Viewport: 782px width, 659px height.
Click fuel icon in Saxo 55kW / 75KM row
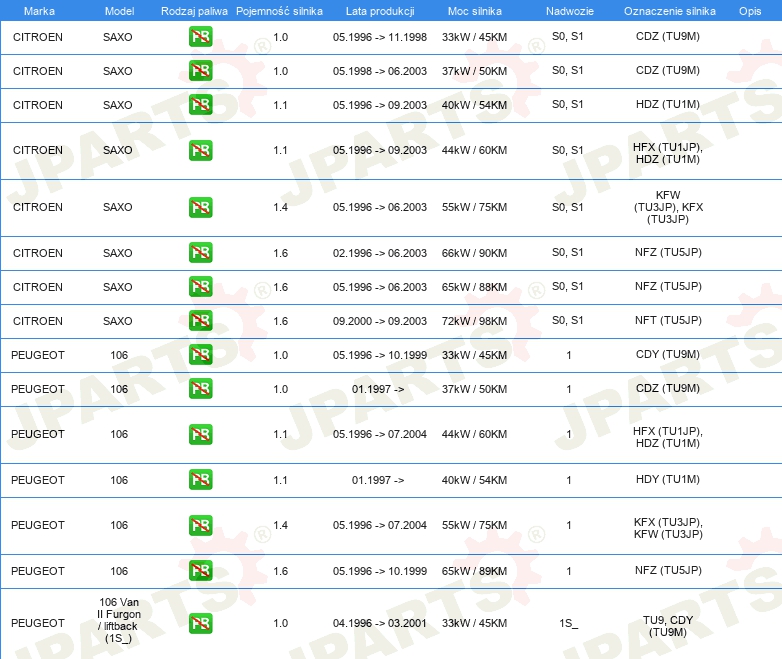tap(200, 208)
